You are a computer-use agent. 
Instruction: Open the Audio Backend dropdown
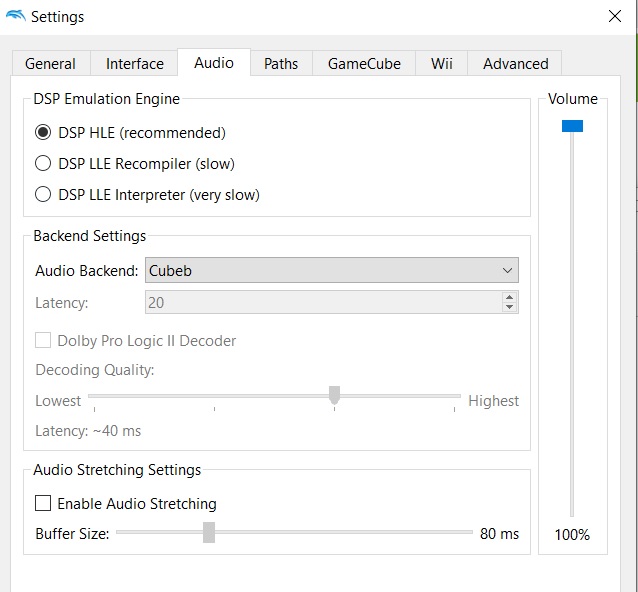coord(331,270)
